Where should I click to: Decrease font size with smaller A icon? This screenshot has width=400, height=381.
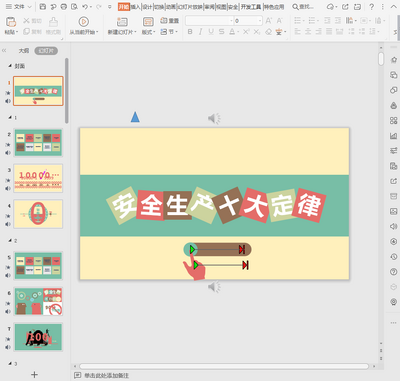[x=279, y=21]
